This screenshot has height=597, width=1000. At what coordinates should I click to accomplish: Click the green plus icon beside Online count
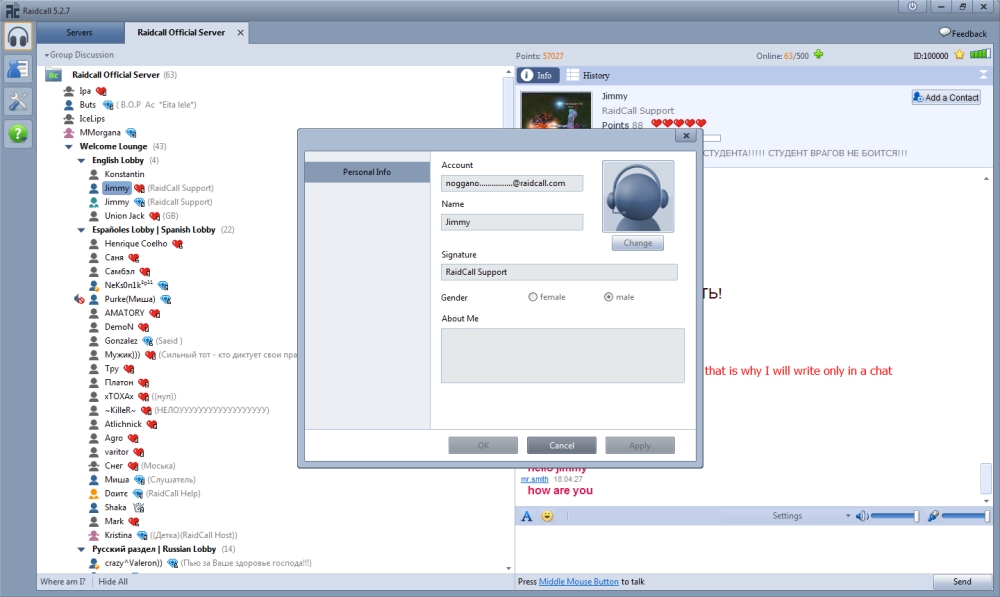820,55
